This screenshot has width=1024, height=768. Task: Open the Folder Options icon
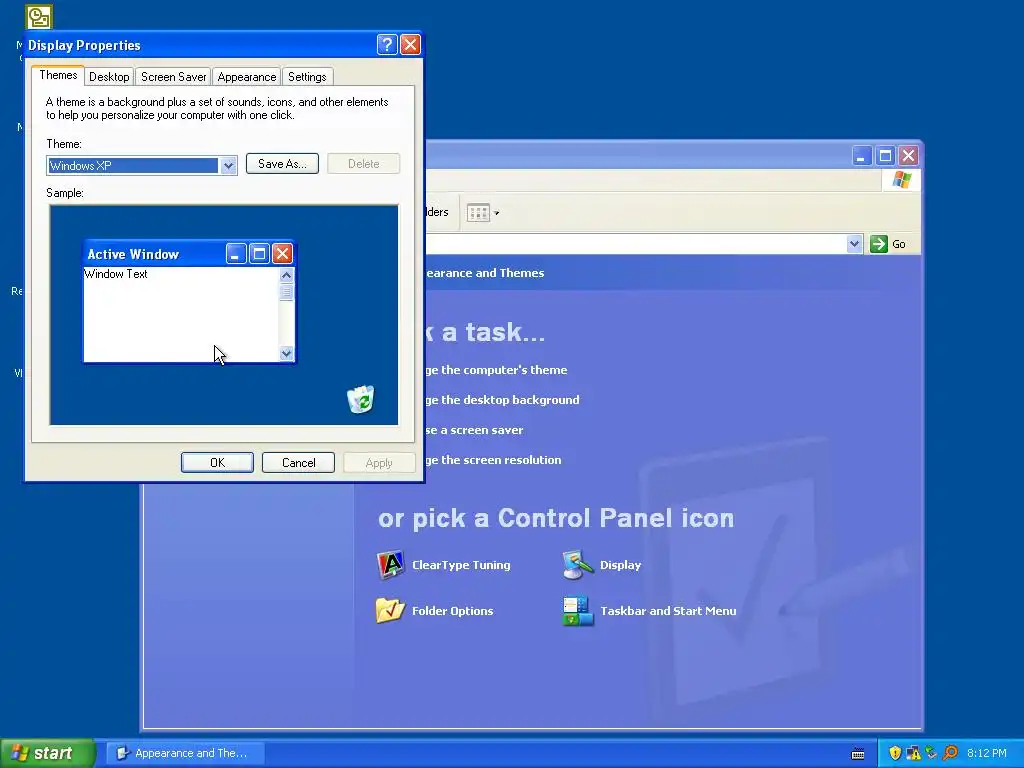[x=435, y=611]
